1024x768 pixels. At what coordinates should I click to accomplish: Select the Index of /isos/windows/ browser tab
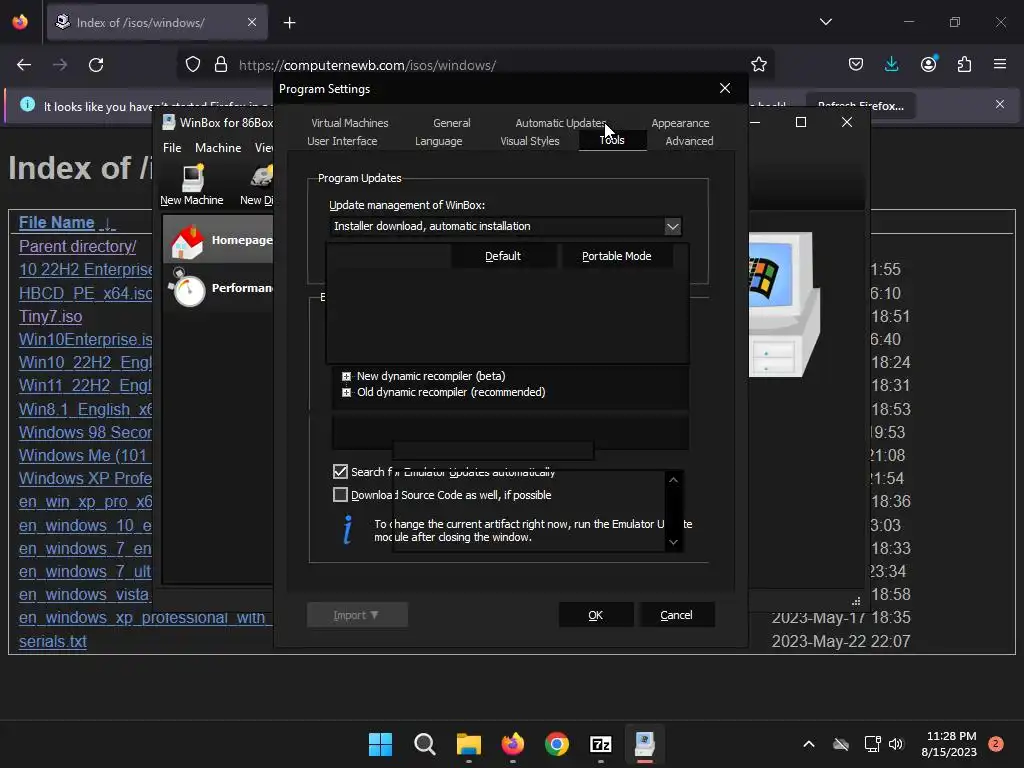click(157, 22)
